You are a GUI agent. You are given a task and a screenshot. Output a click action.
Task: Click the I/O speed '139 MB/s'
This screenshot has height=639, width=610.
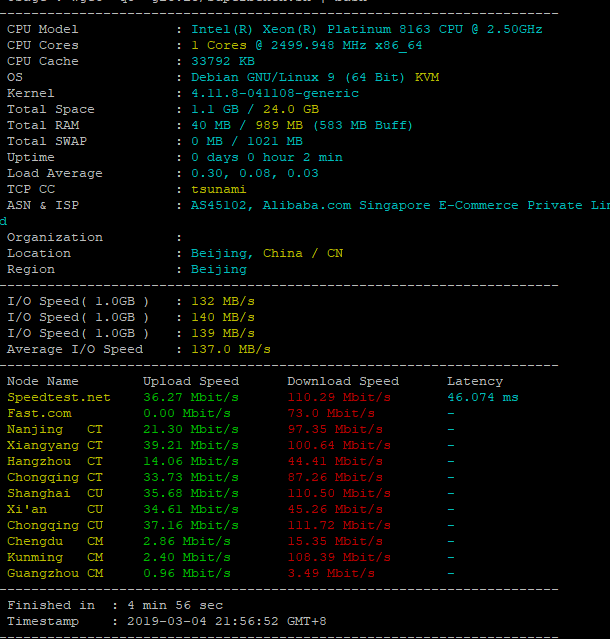223,333
